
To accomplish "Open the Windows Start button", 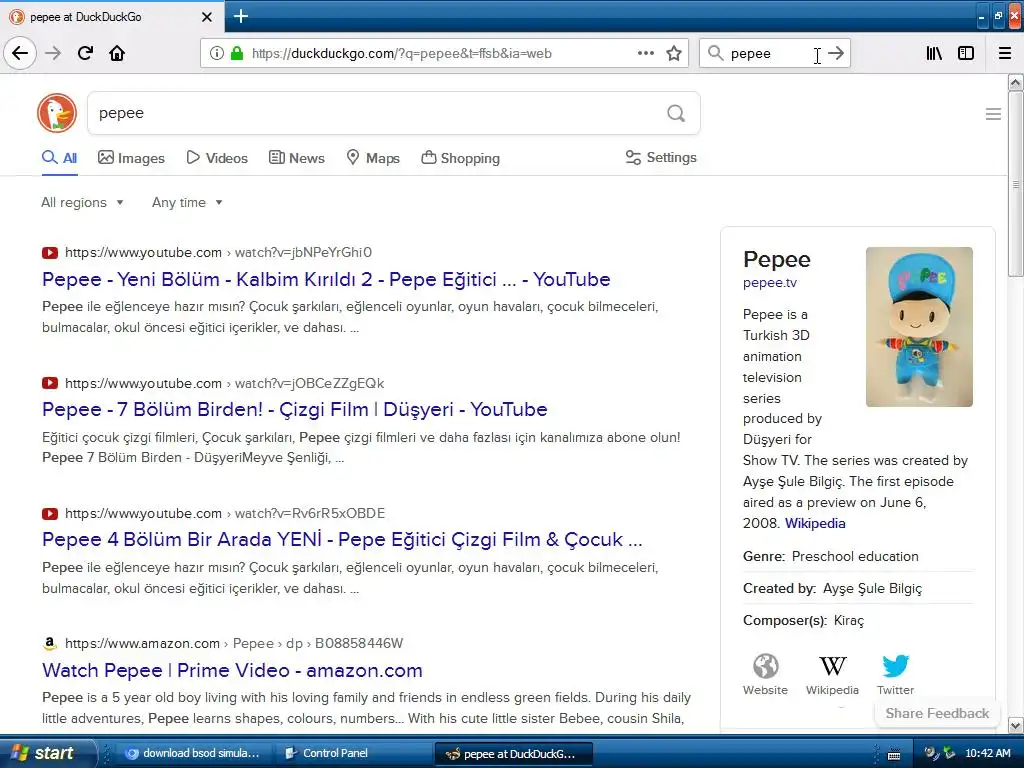I will [46, 753].
